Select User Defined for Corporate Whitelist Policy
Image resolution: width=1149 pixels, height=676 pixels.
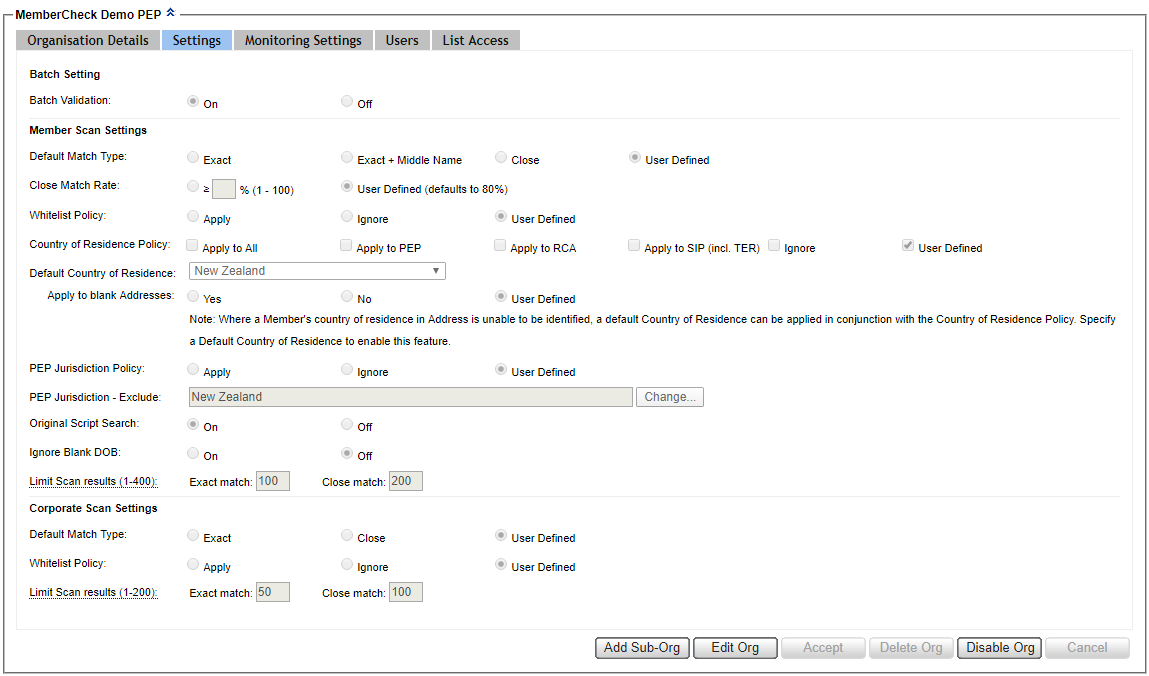[x=500, y=564]
